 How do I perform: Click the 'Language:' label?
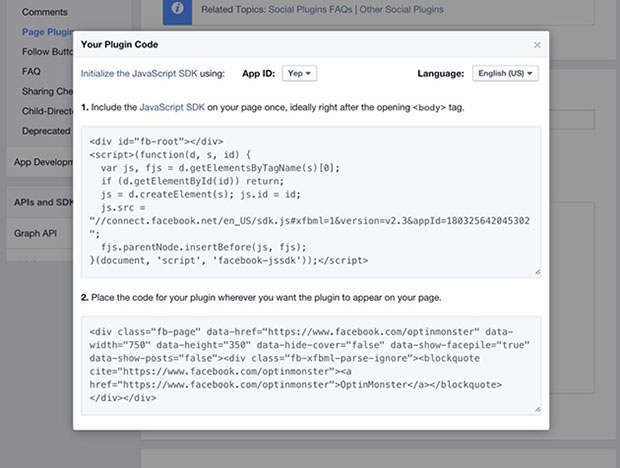[441, 74]
